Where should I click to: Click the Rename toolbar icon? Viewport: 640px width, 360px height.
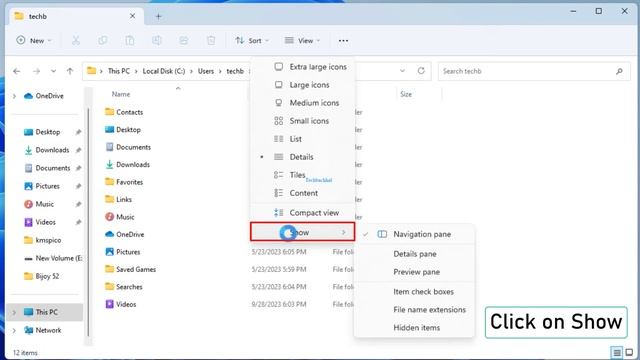(157, 40)
